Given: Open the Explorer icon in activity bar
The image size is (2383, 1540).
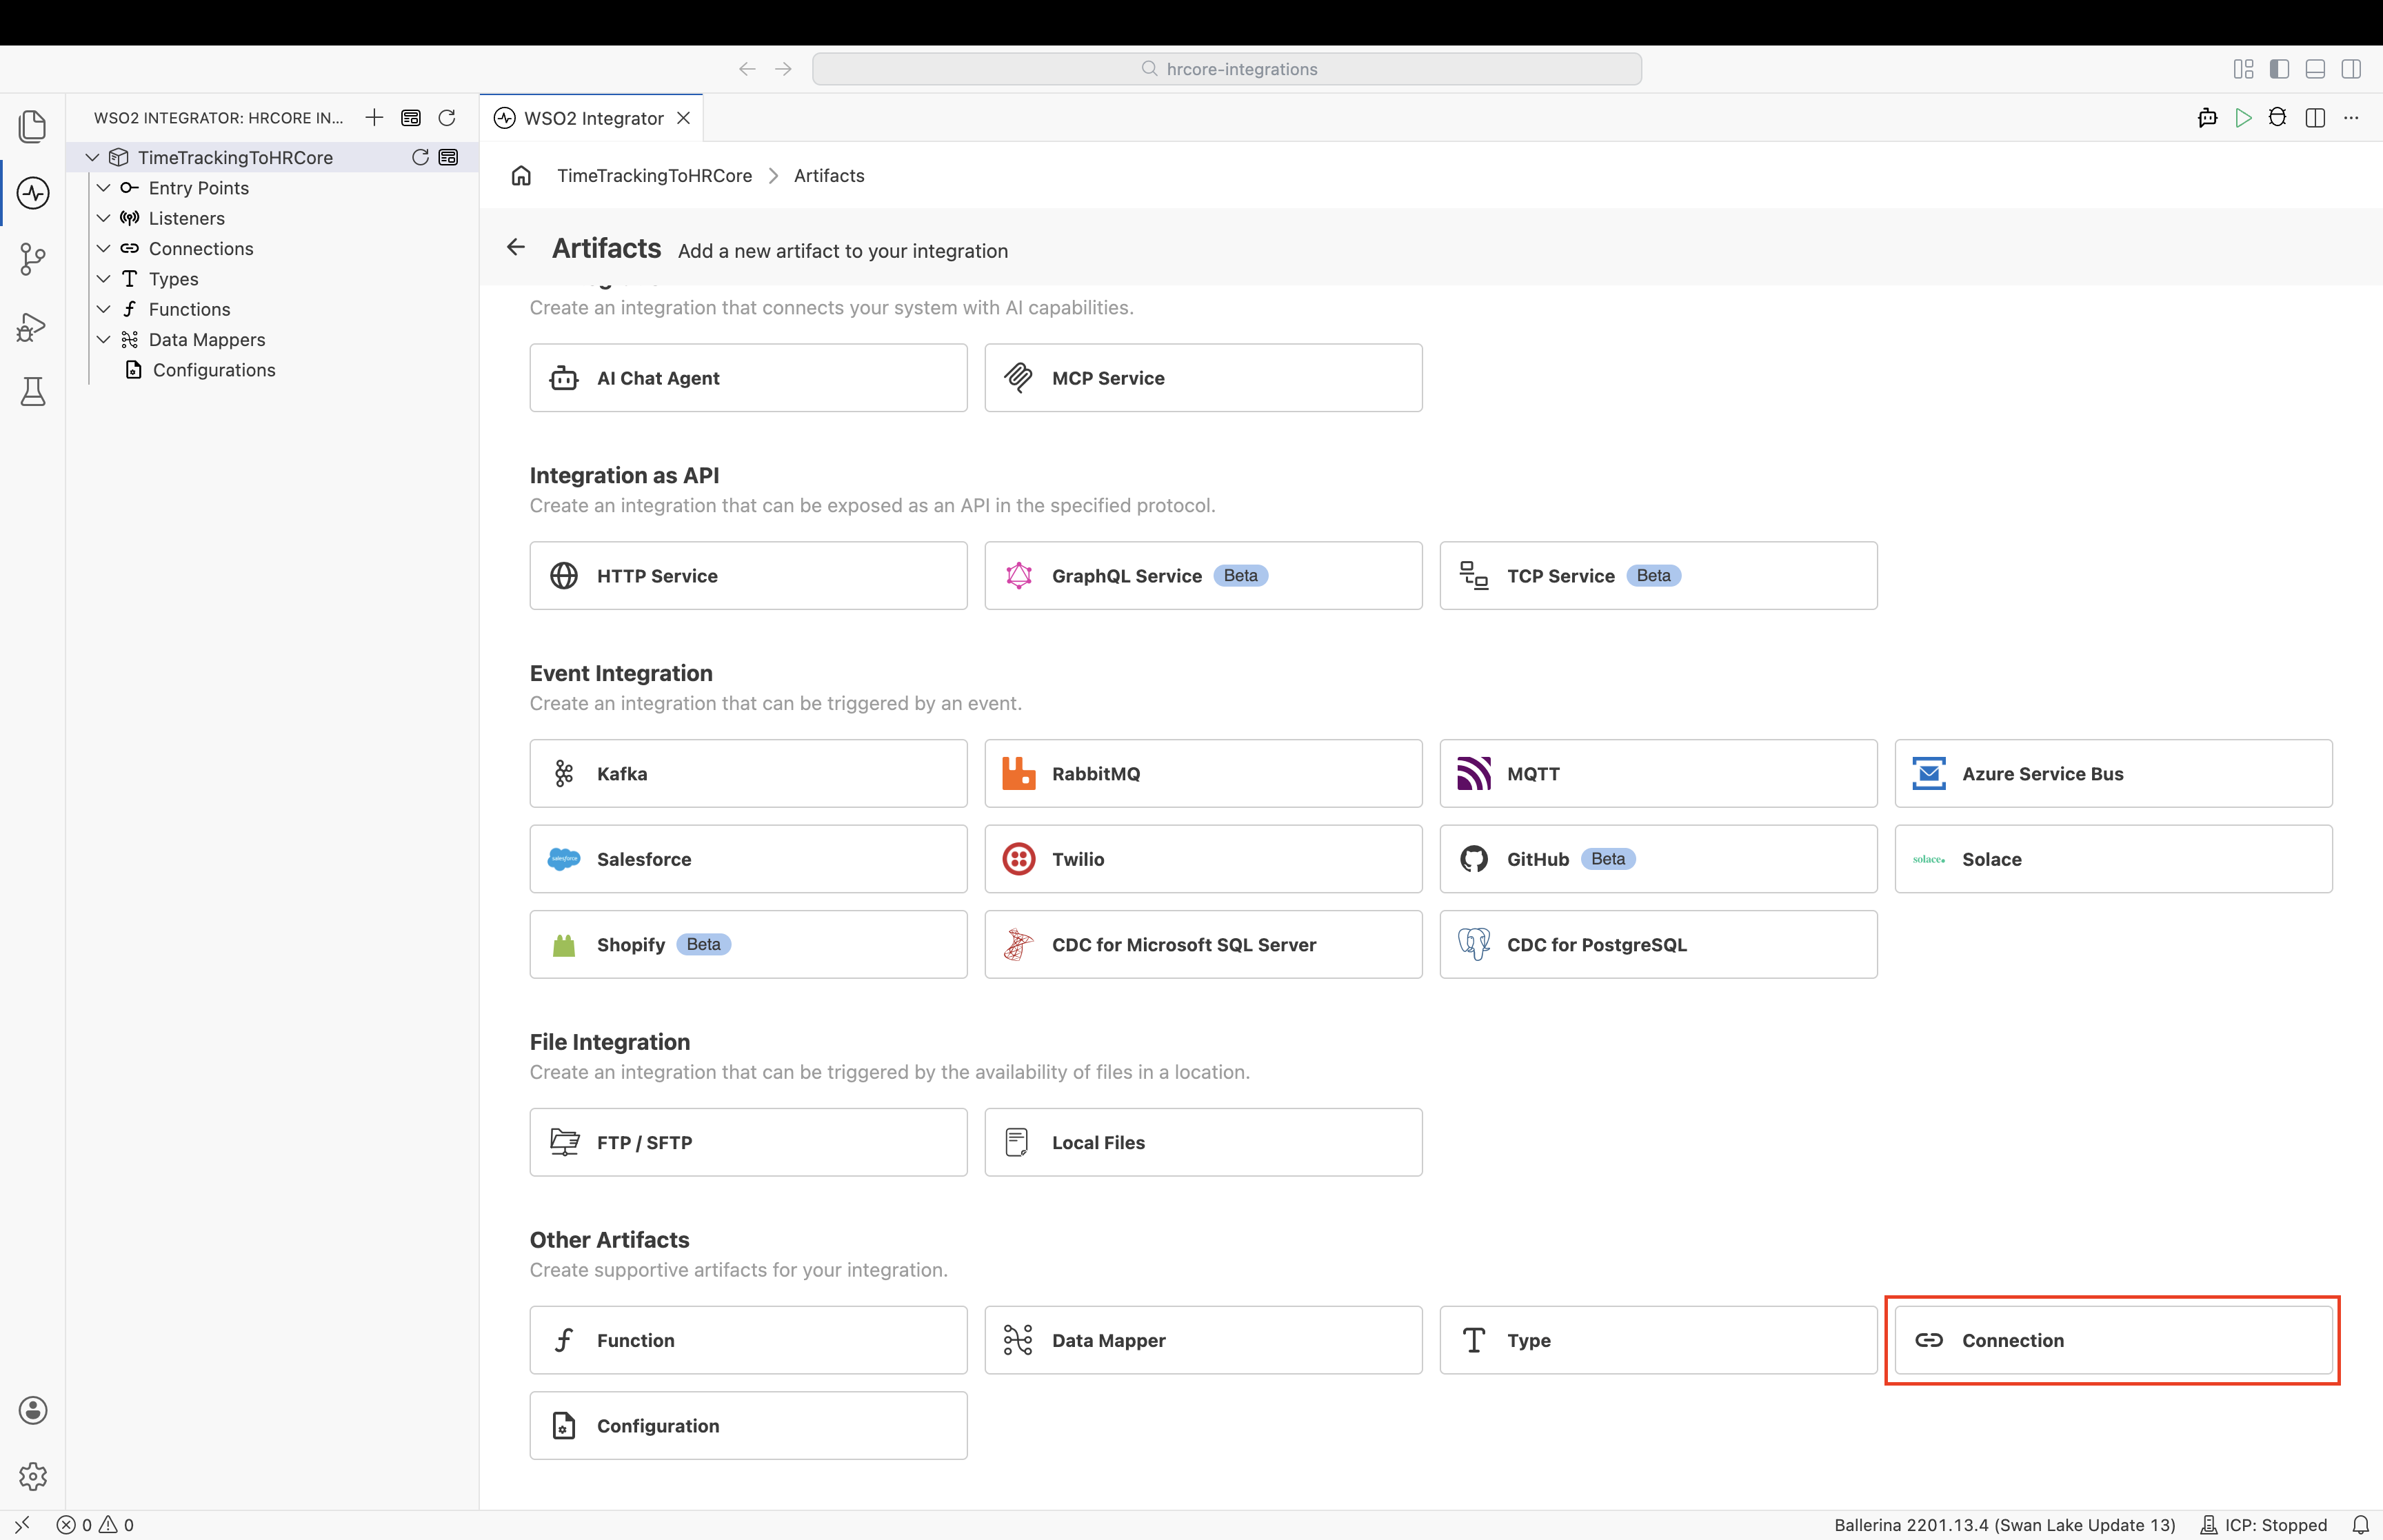Looking at the screenshot, I should 33,126.
